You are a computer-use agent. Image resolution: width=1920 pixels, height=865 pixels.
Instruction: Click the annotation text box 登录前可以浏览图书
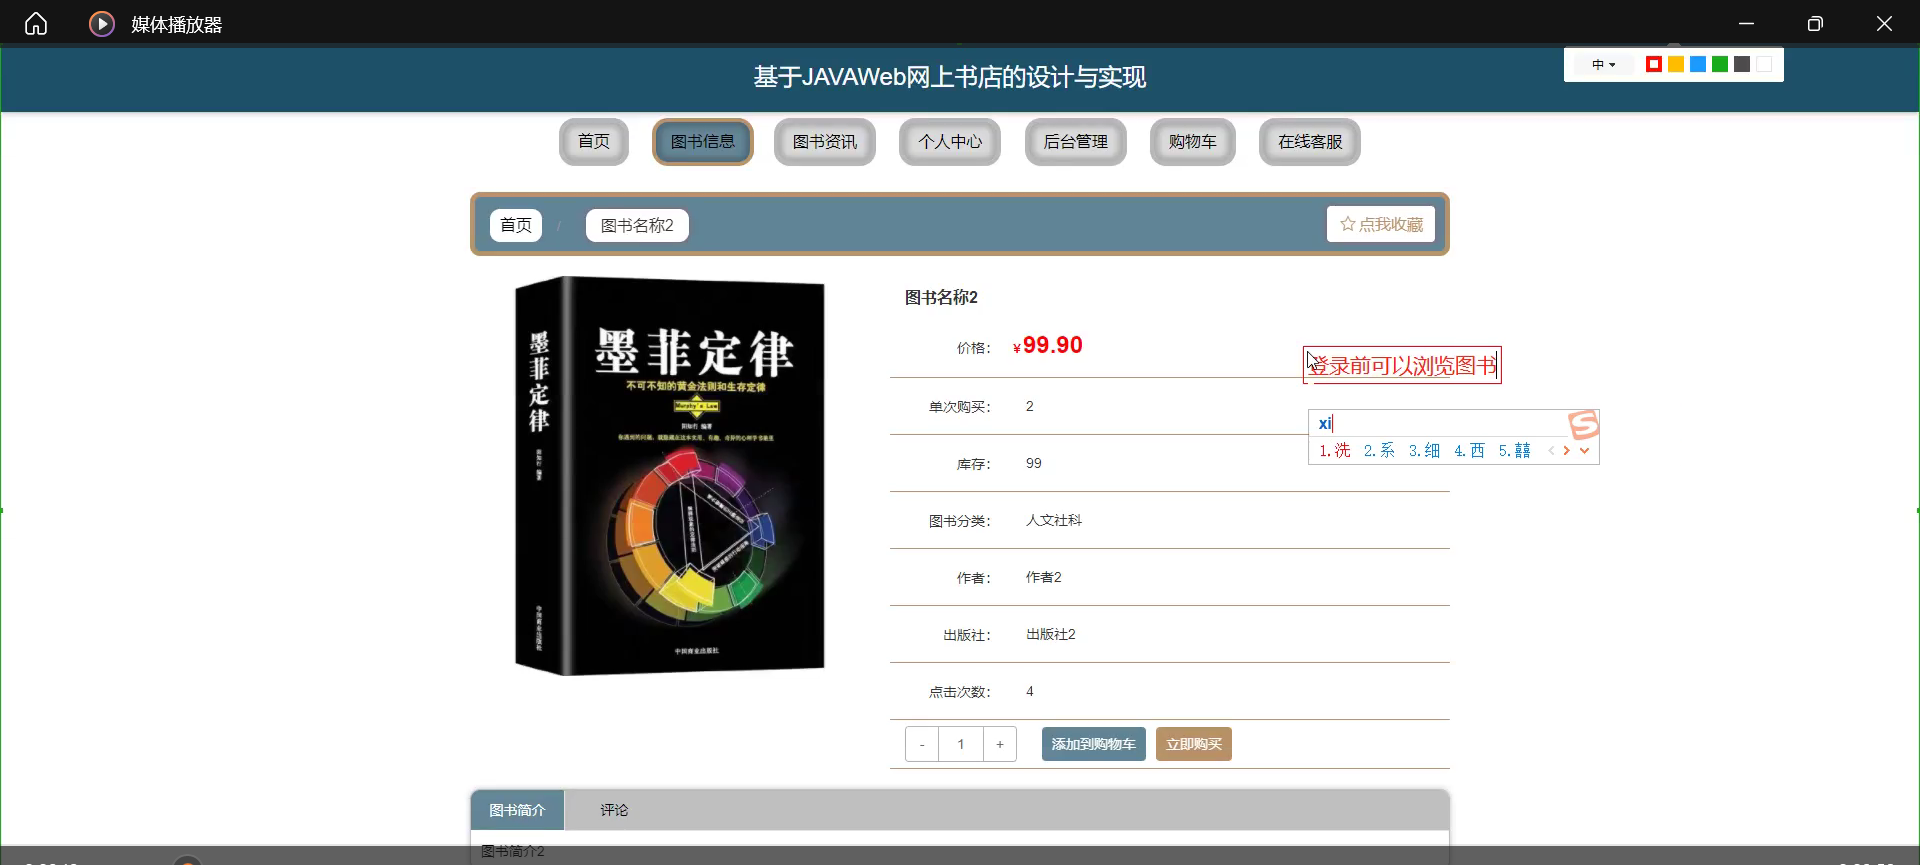tap(1402, 365)
